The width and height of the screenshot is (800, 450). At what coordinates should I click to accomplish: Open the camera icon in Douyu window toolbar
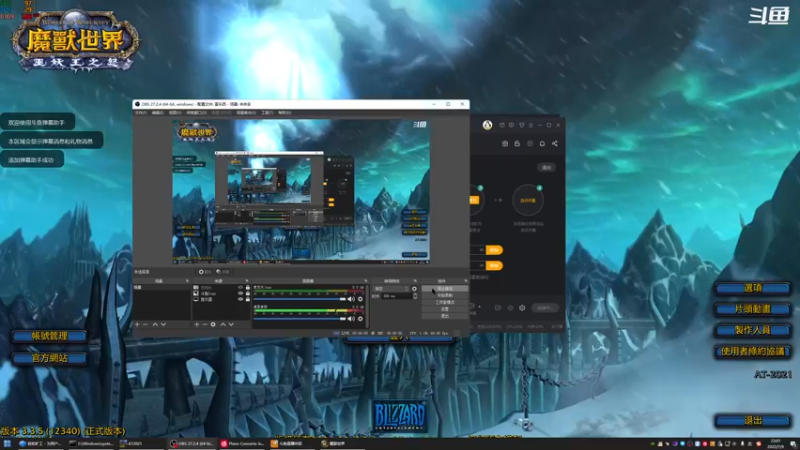point(505,143)
